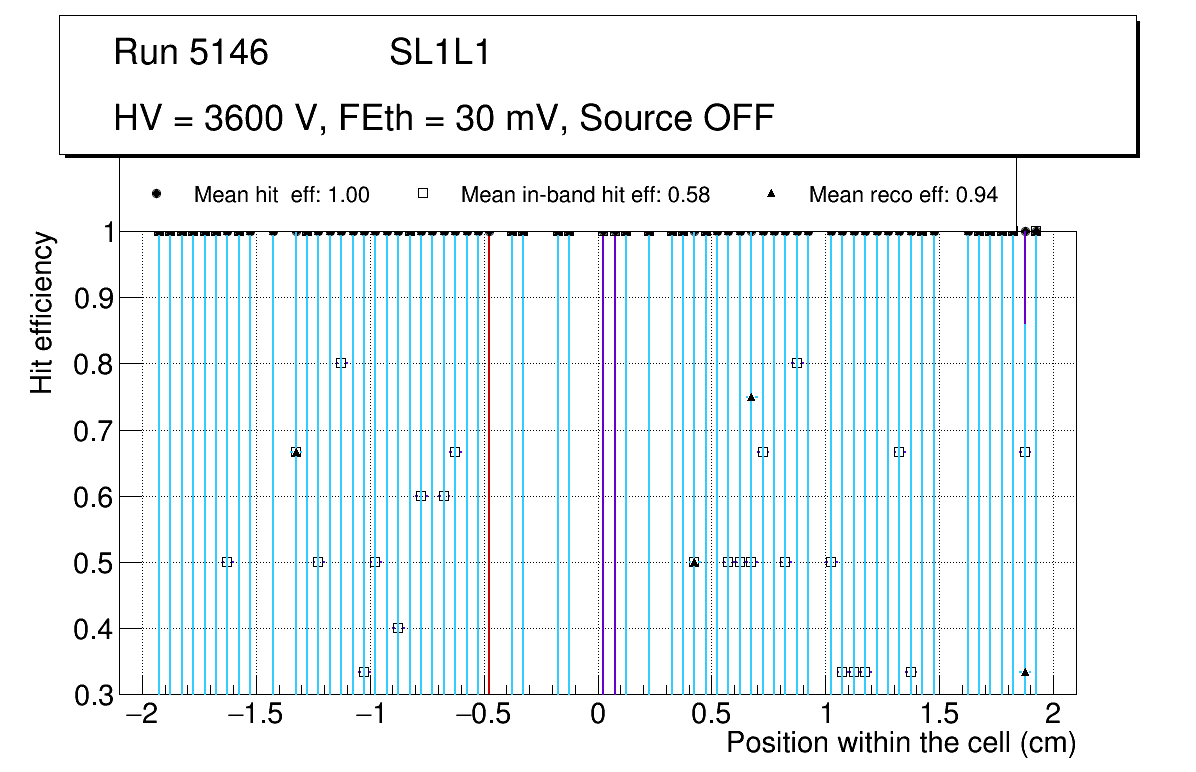This screenshot has height=772, width=1196.
Task: Select the open square at 0.4 efficiency
Action: 398,628
